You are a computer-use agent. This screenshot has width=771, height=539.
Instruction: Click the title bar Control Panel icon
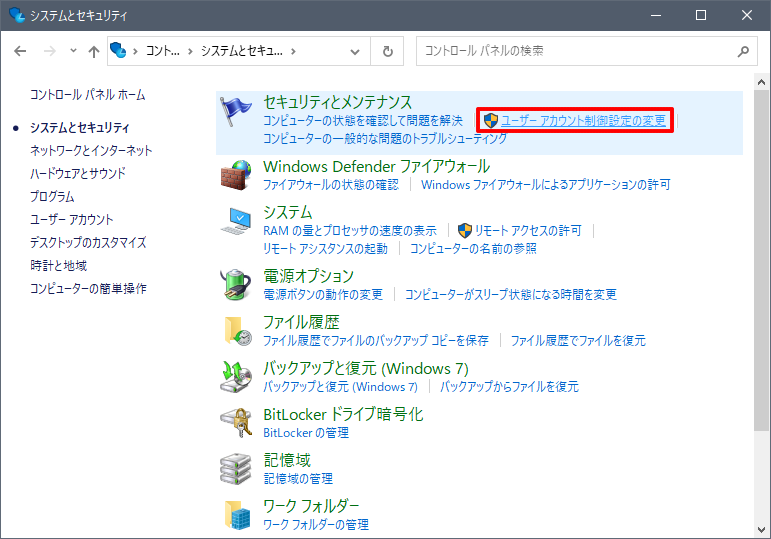tap(17, 15)
